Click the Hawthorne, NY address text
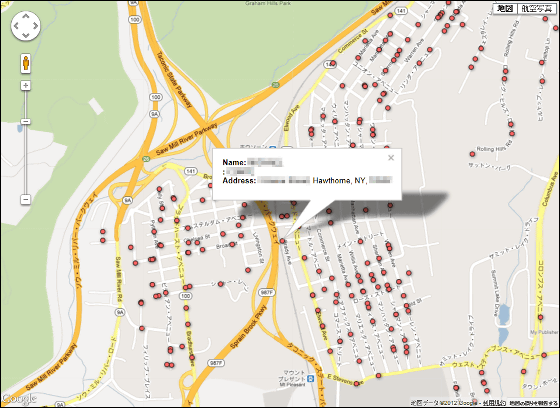Screen dimensions: 560x408 tap(339, 181)
